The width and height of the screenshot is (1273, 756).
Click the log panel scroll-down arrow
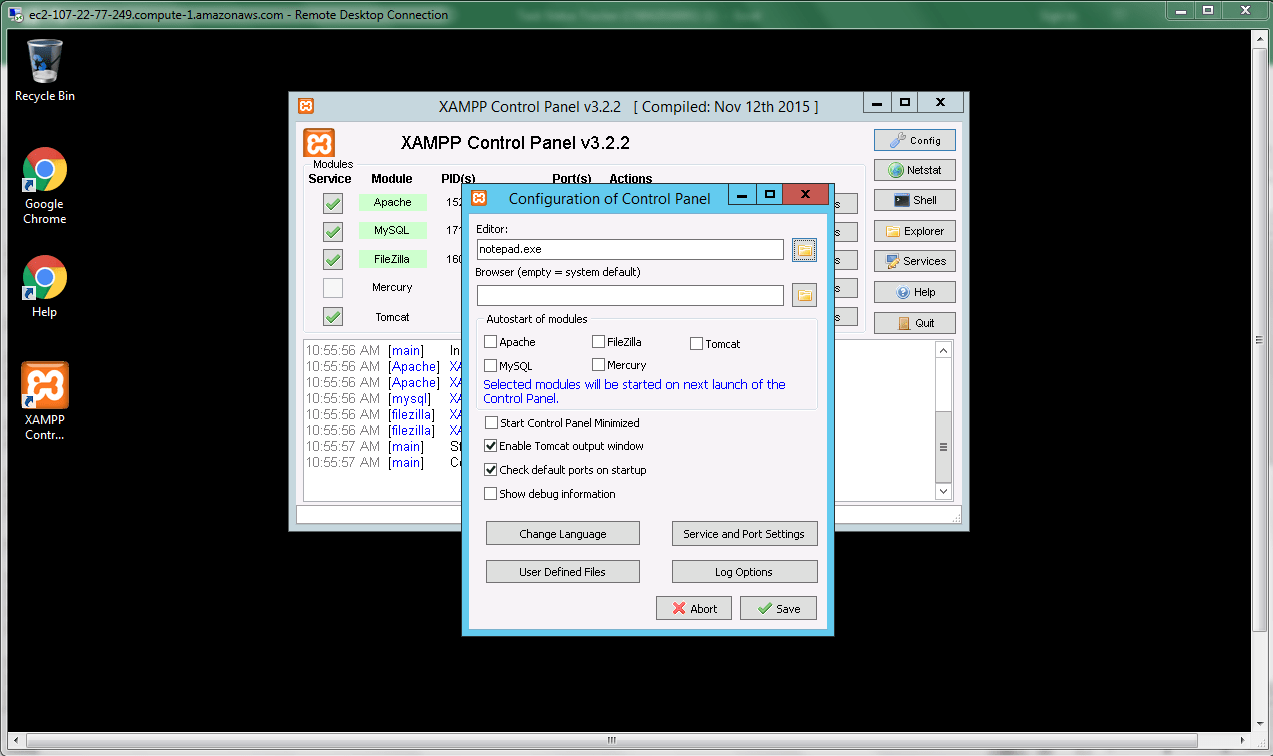(943, 492)
